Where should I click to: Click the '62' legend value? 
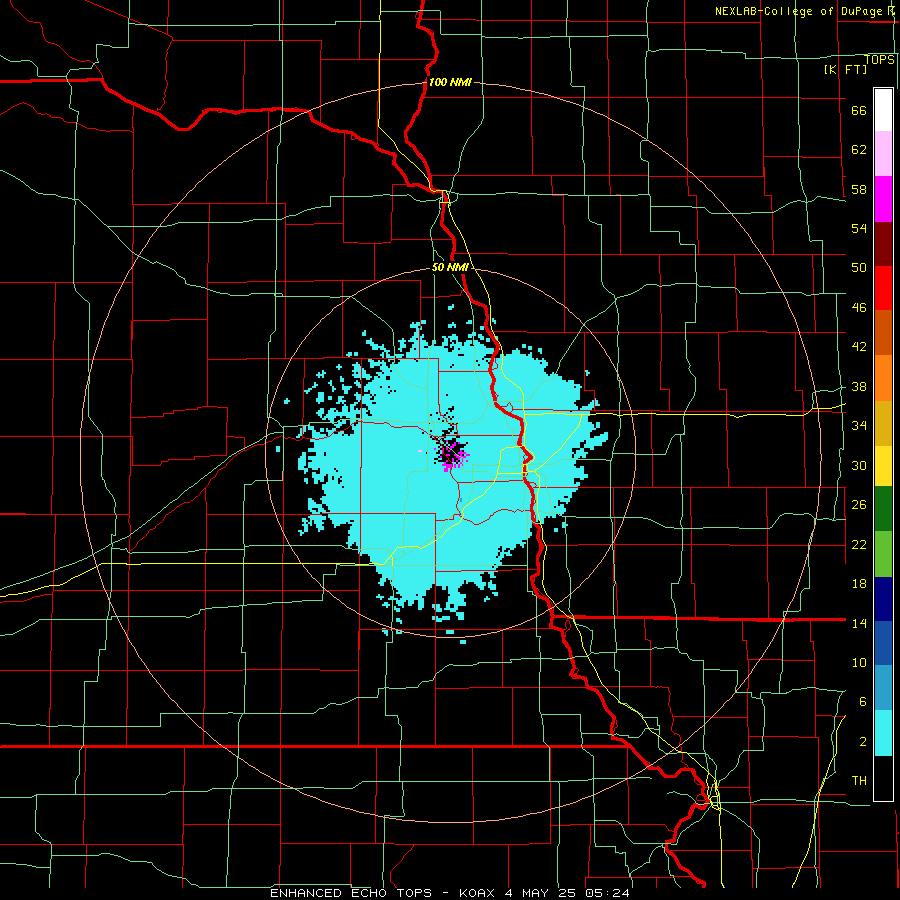click(859, 150)
